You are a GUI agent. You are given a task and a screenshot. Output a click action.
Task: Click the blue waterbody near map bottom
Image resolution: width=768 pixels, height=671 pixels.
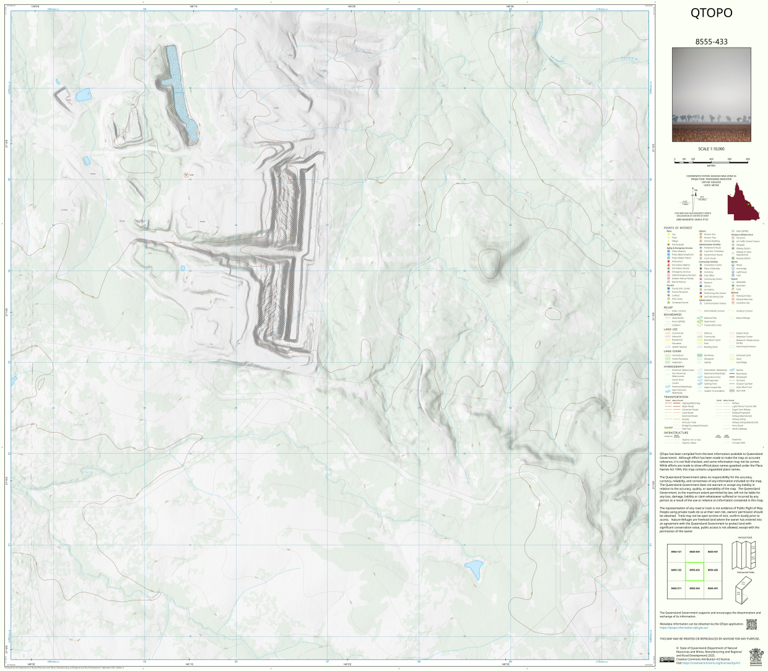click(x=474, y=570)
